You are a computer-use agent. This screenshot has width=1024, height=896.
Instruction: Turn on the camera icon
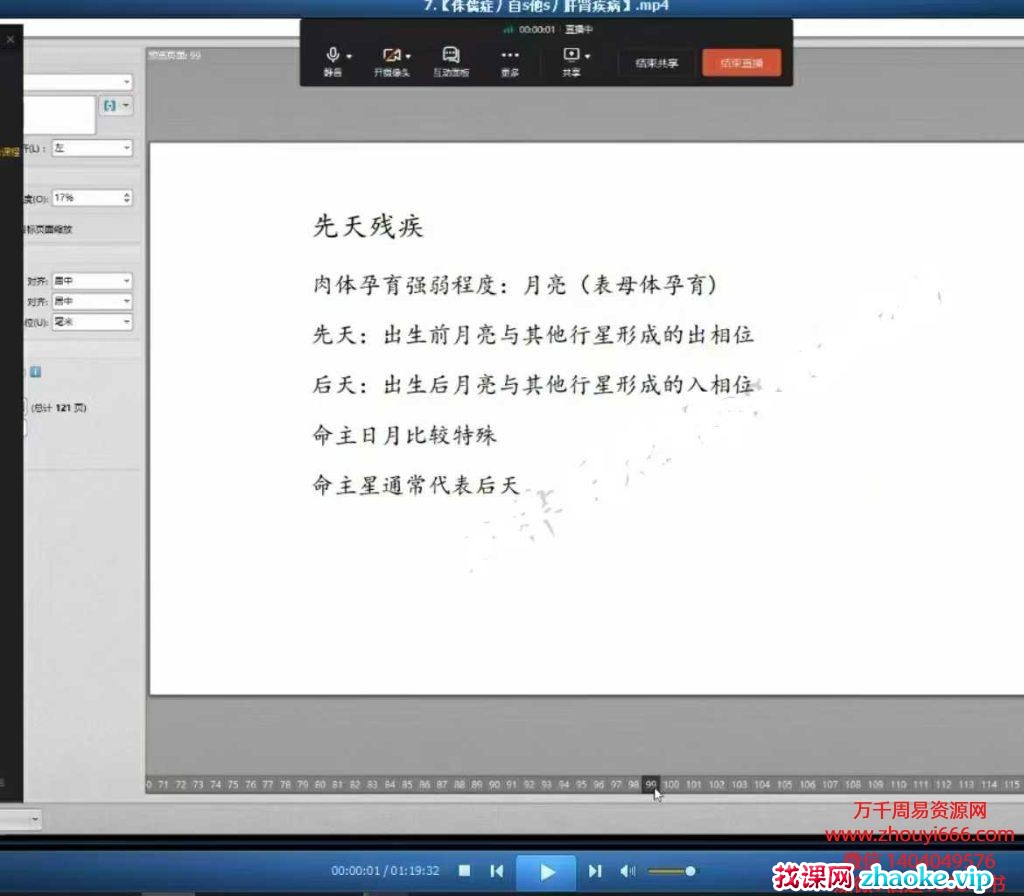point(389,56)
